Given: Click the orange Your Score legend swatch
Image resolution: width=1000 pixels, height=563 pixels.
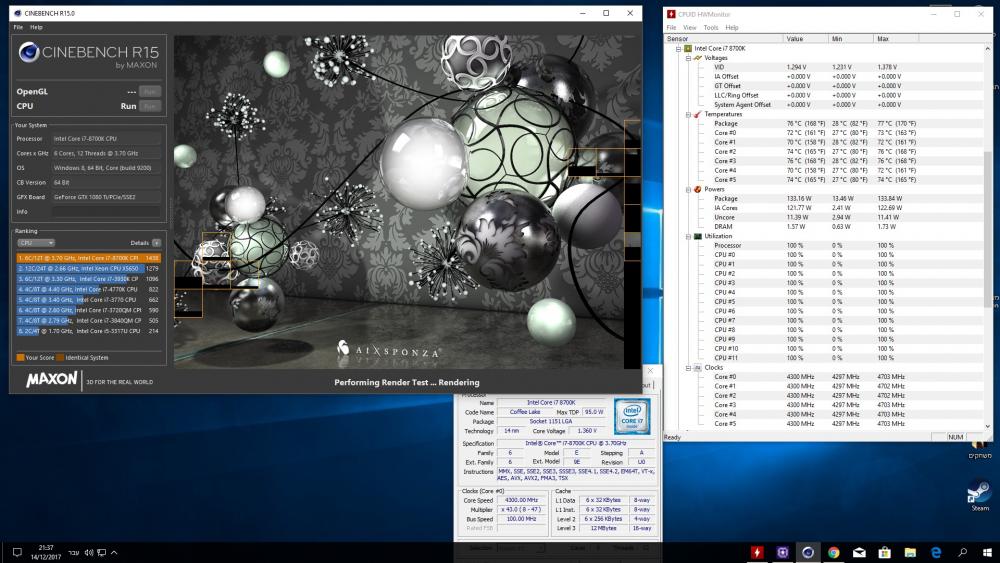Looking at the screenshot, I should click(x=20, y=358).
